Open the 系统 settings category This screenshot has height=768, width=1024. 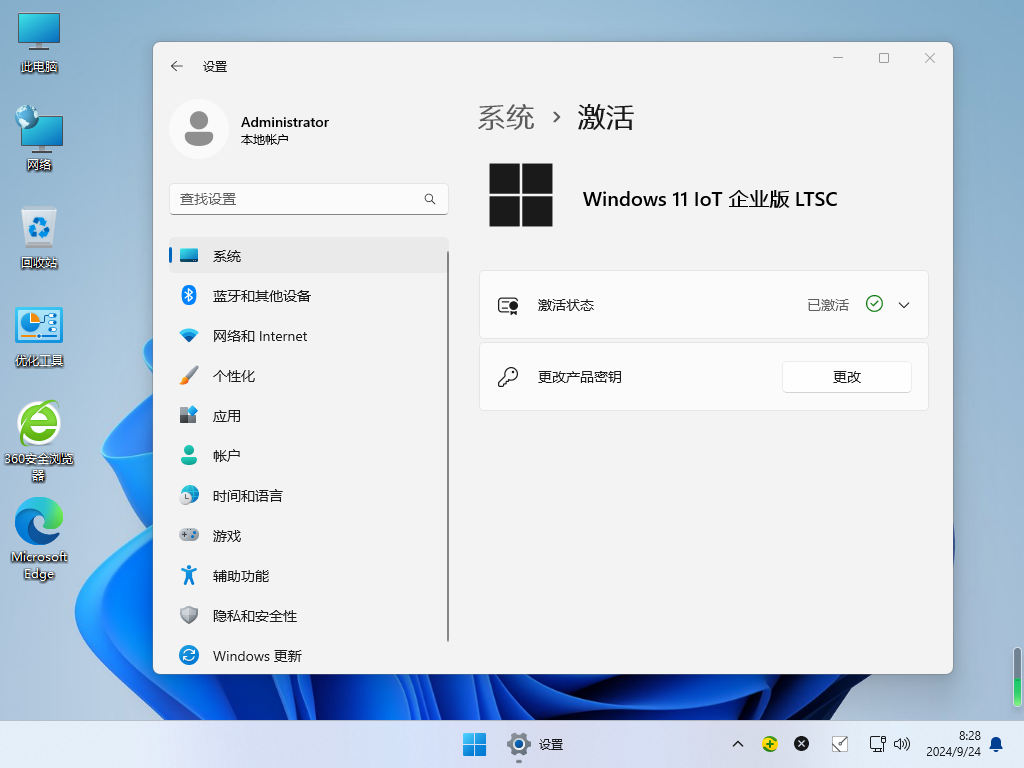pyautogui.click(x=308, y=255)
